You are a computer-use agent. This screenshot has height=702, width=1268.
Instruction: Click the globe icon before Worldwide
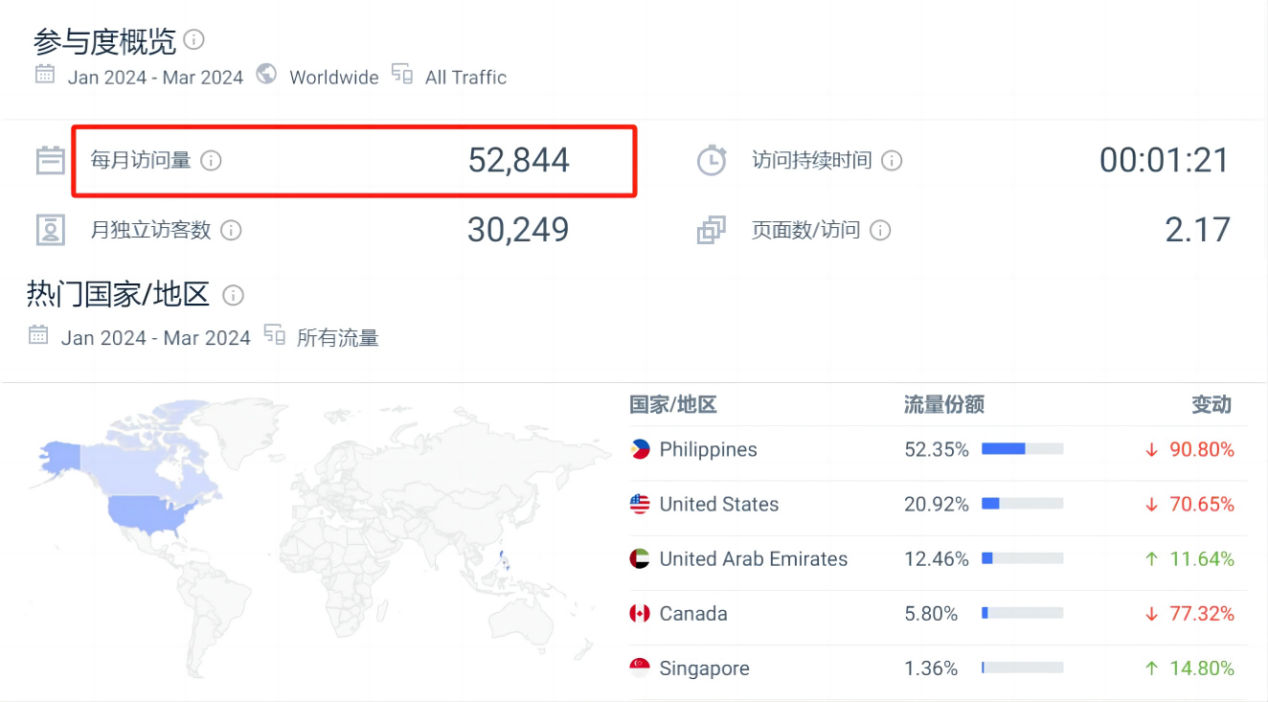point(266,75)
